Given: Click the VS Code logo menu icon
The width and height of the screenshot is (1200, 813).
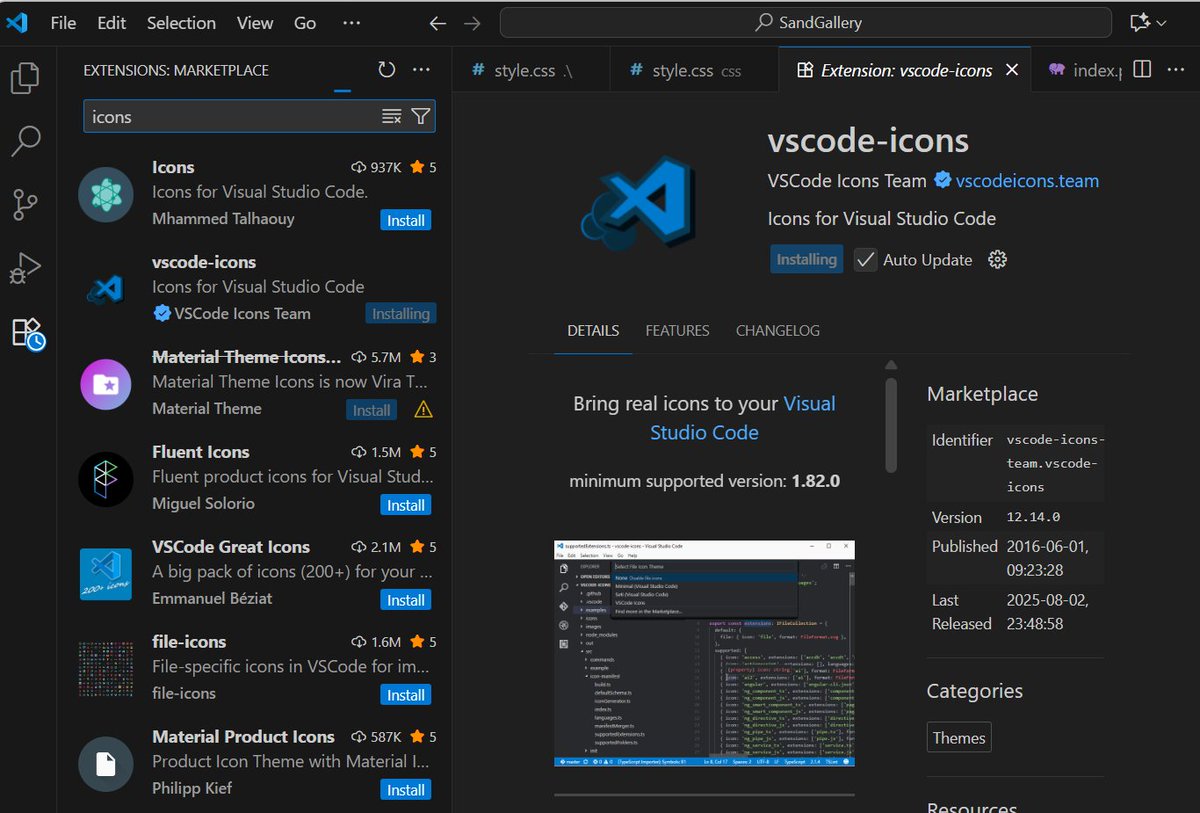Looking at the screenshot, I should coord(17,23).
